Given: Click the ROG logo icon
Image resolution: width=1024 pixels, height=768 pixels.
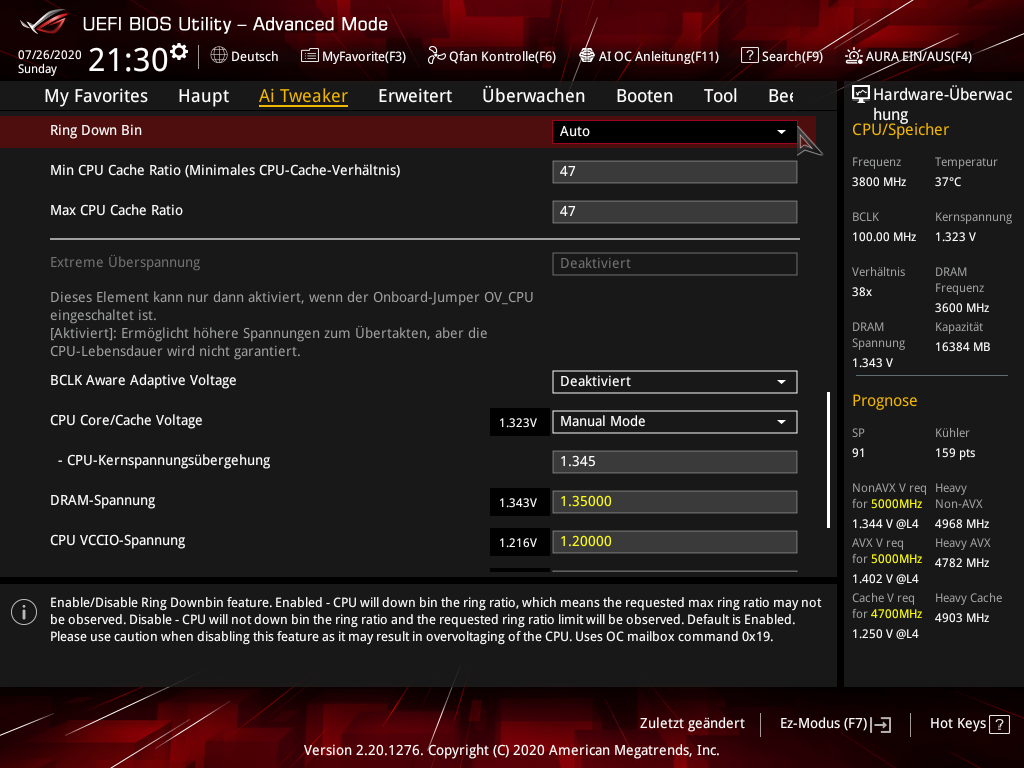Looking at the screenshot, I should 43,23.
